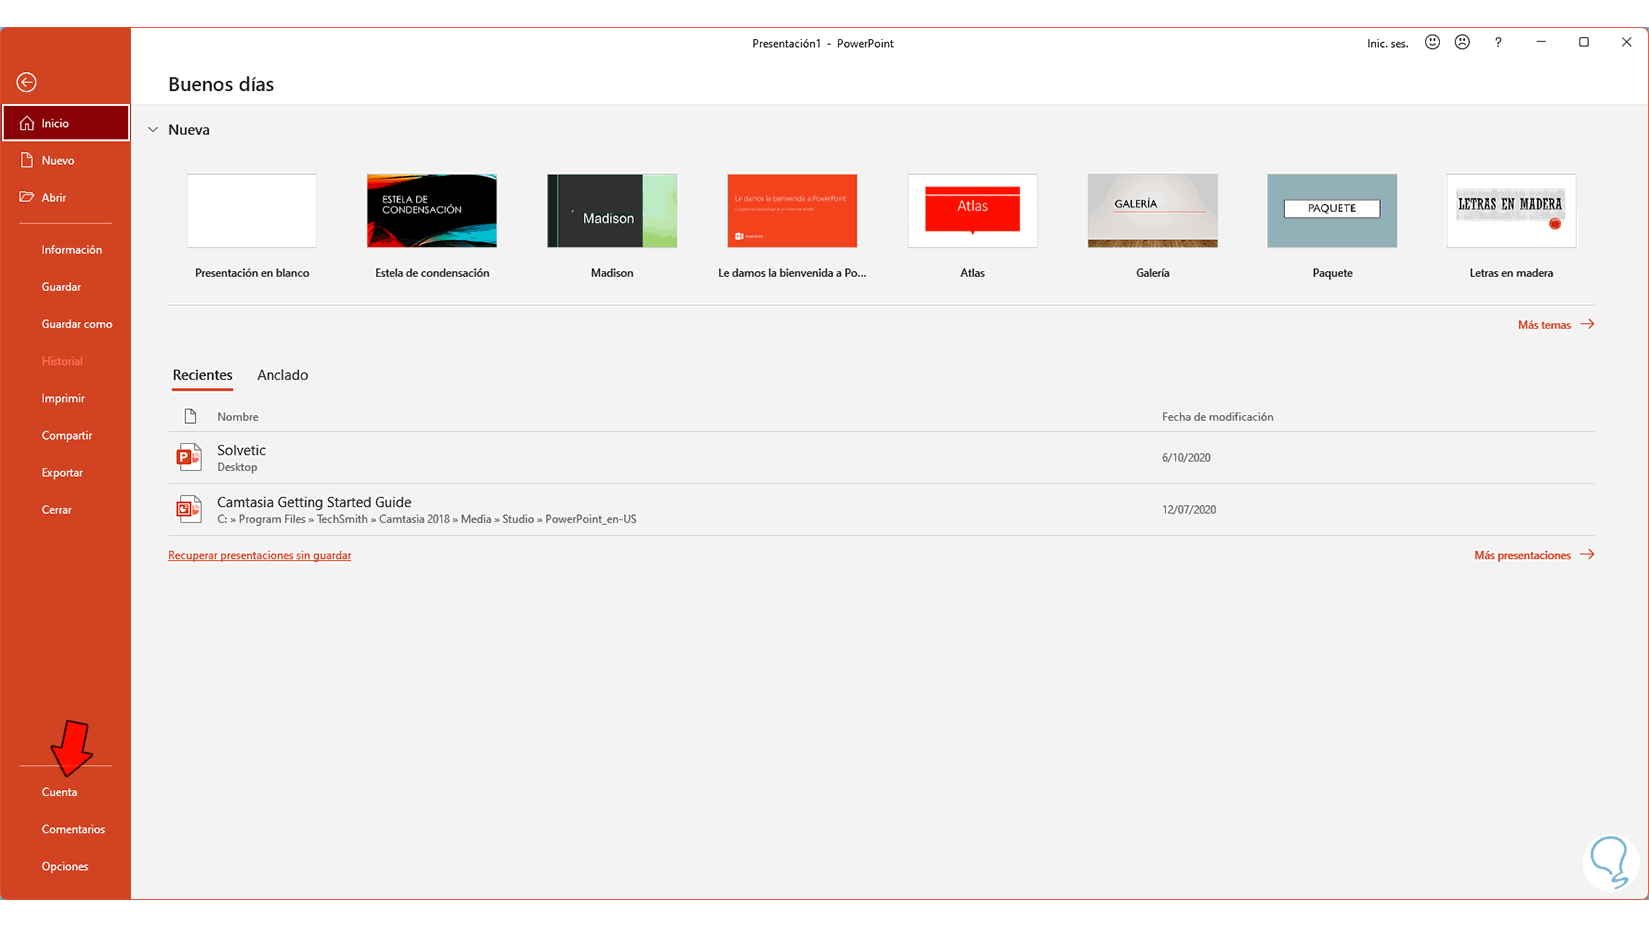Screen dimensions: 1649x928
Task: Click the open folder icon beside Abrir
Action: [x=27, y=197]
